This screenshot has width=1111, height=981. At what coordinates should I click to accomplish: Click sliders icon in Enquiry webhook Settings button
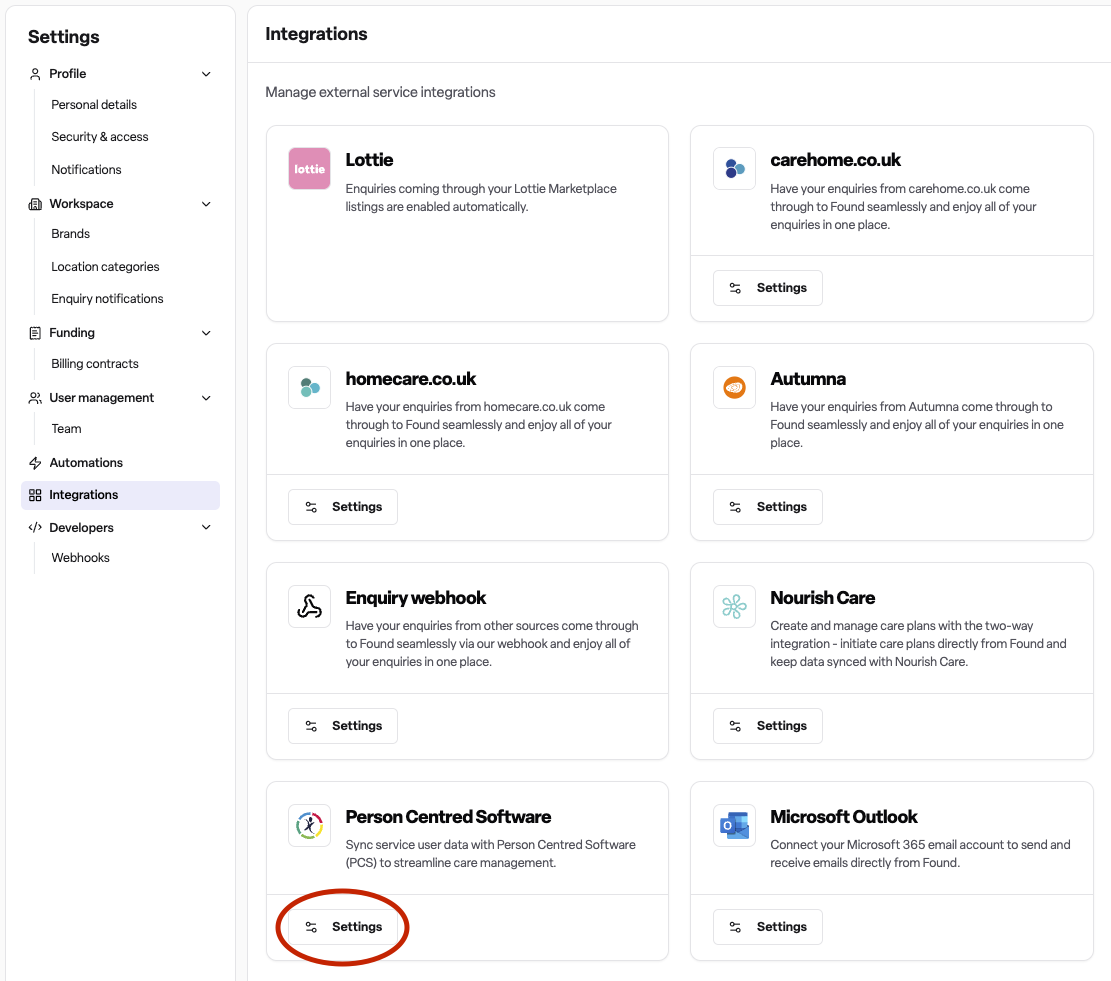pos(311,726)
